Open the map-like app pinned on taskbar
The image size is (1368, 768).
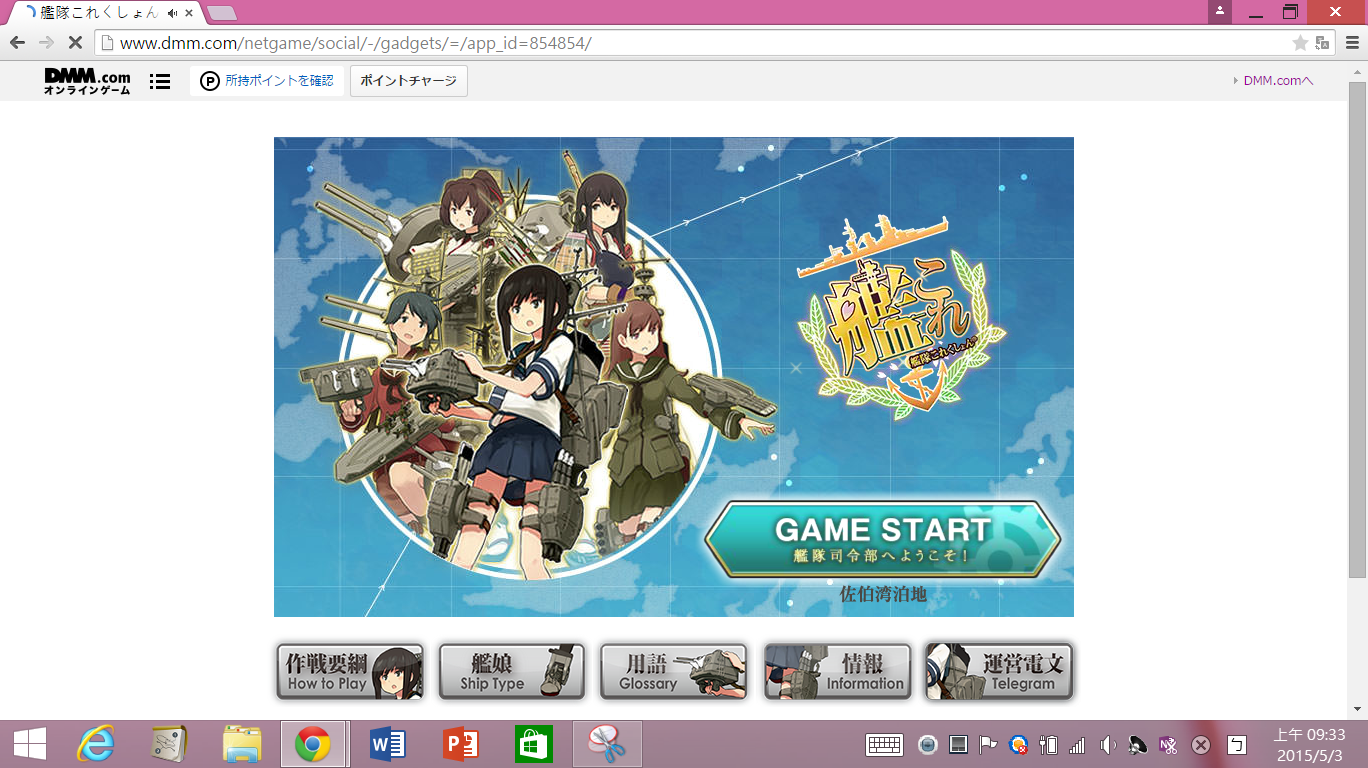tap(169, 744)
